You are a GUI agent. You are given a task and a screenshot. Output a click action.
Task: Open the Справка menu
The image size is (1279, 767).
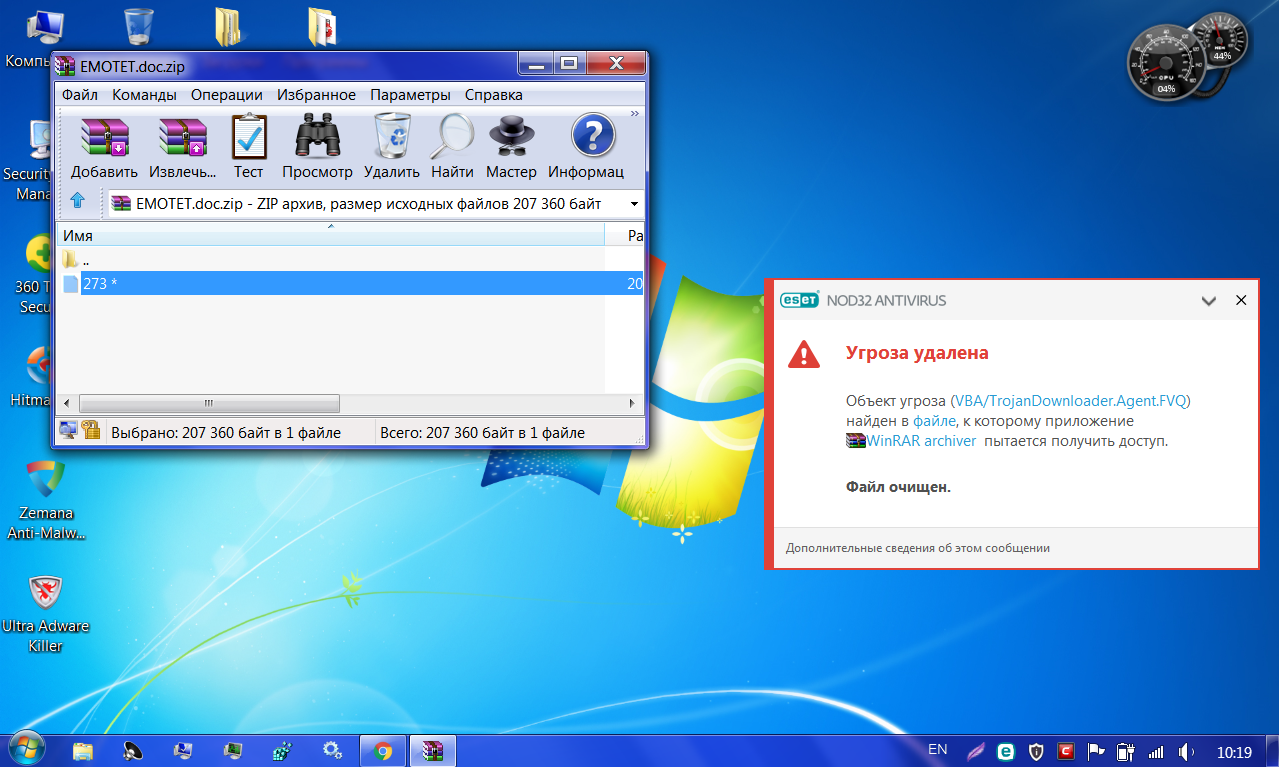pos(493,95)
